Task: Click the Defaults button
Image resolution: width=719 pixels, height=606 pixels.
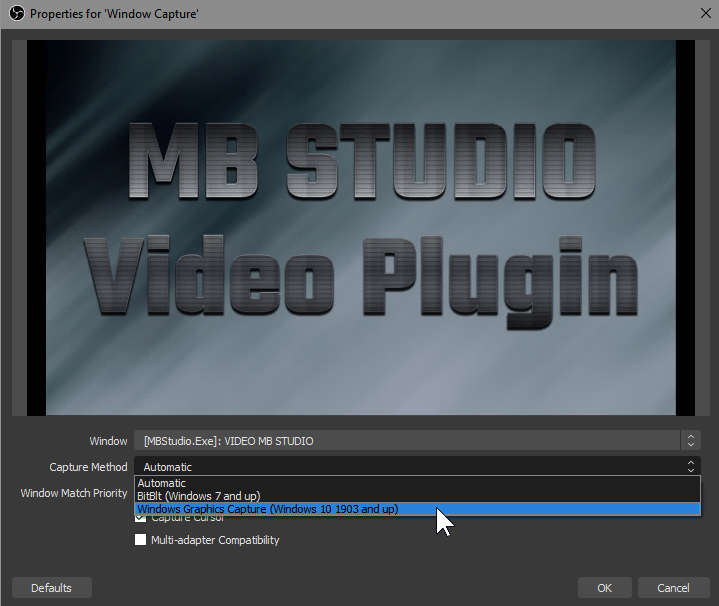Action: coord(52,588)
